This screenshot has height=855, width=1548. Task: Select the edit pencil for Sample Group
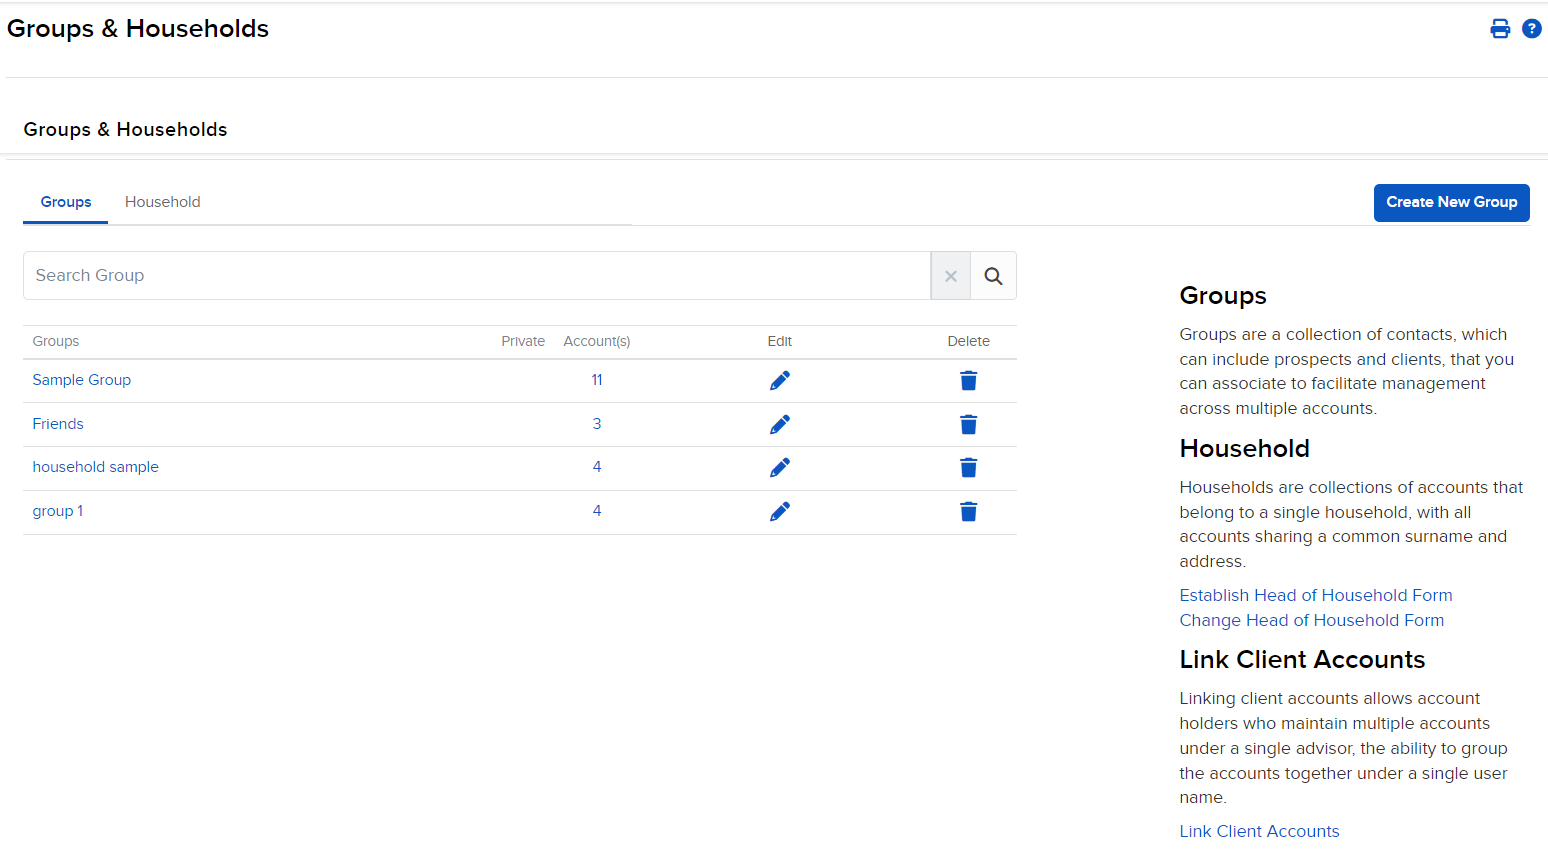tap(780, 380)
